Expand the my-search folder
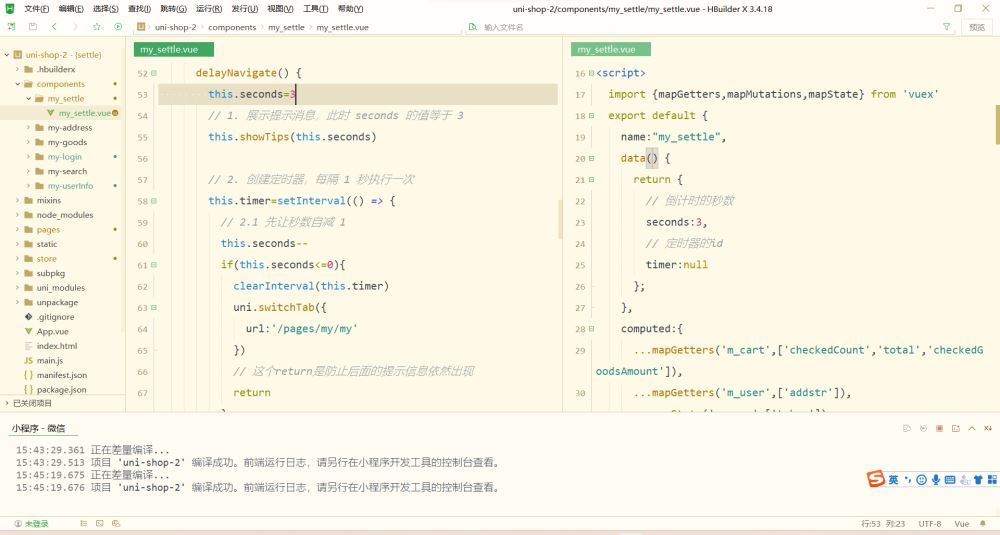 coord(28,172)
